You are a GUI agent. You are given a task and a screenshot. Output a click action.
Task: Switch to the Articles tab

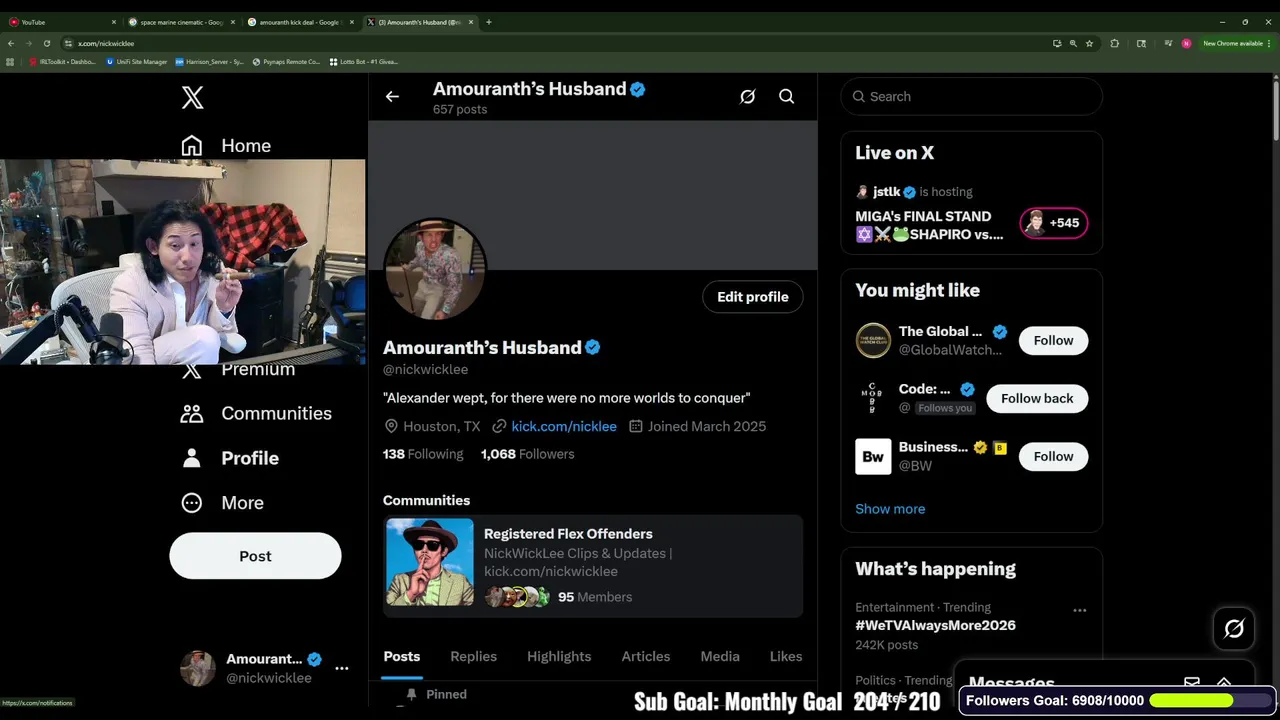click(646, 656)
